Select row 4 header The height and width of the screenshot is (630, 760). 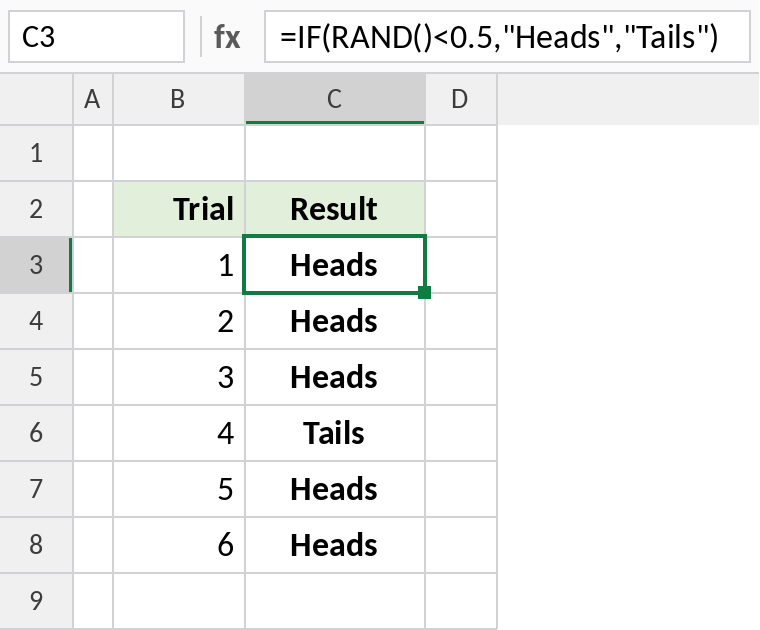tap(36, 321)
